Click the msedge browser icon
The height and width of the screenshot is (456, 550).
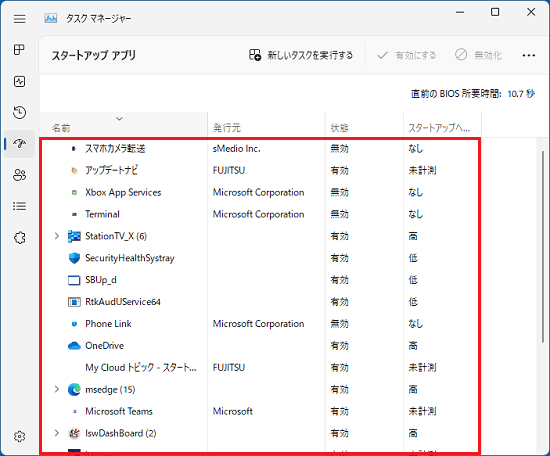(x=74, y=390)
